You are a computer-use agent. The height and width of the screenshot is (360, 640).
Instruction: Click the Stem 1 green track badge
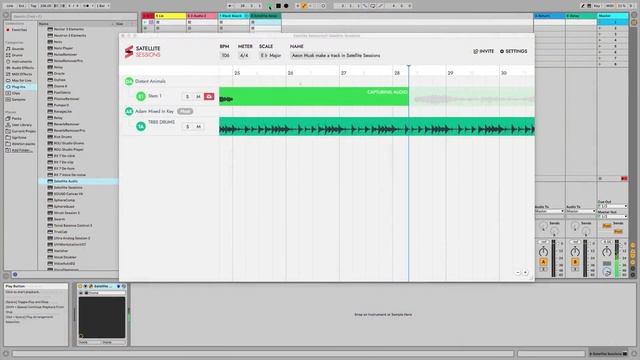coord(141,96)
